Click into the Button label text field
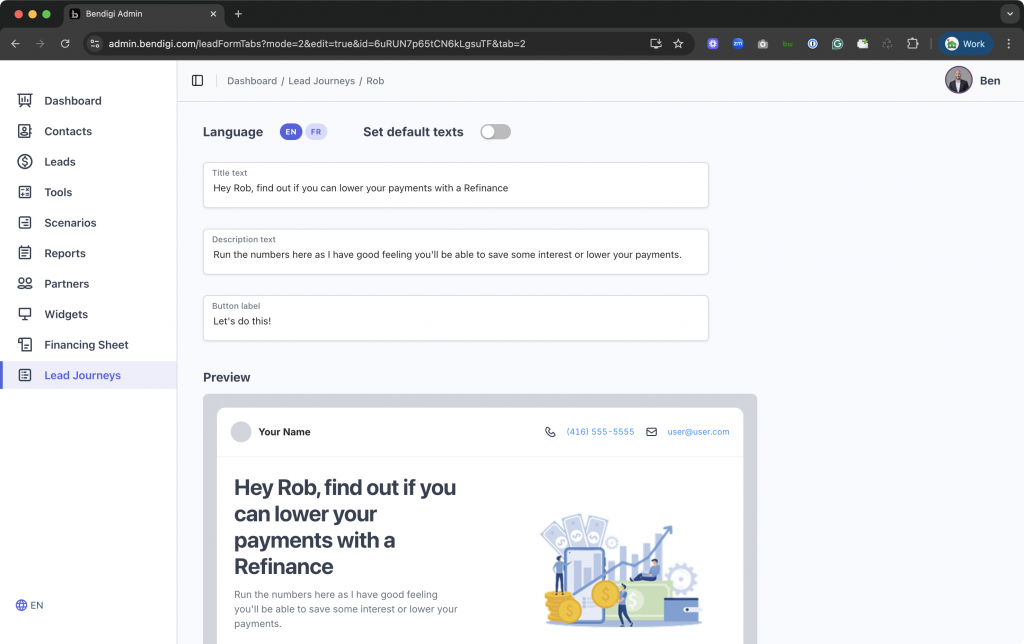The height and width of the screenshot is (644, 1024). pyautogui.click(x=455, y=322)
